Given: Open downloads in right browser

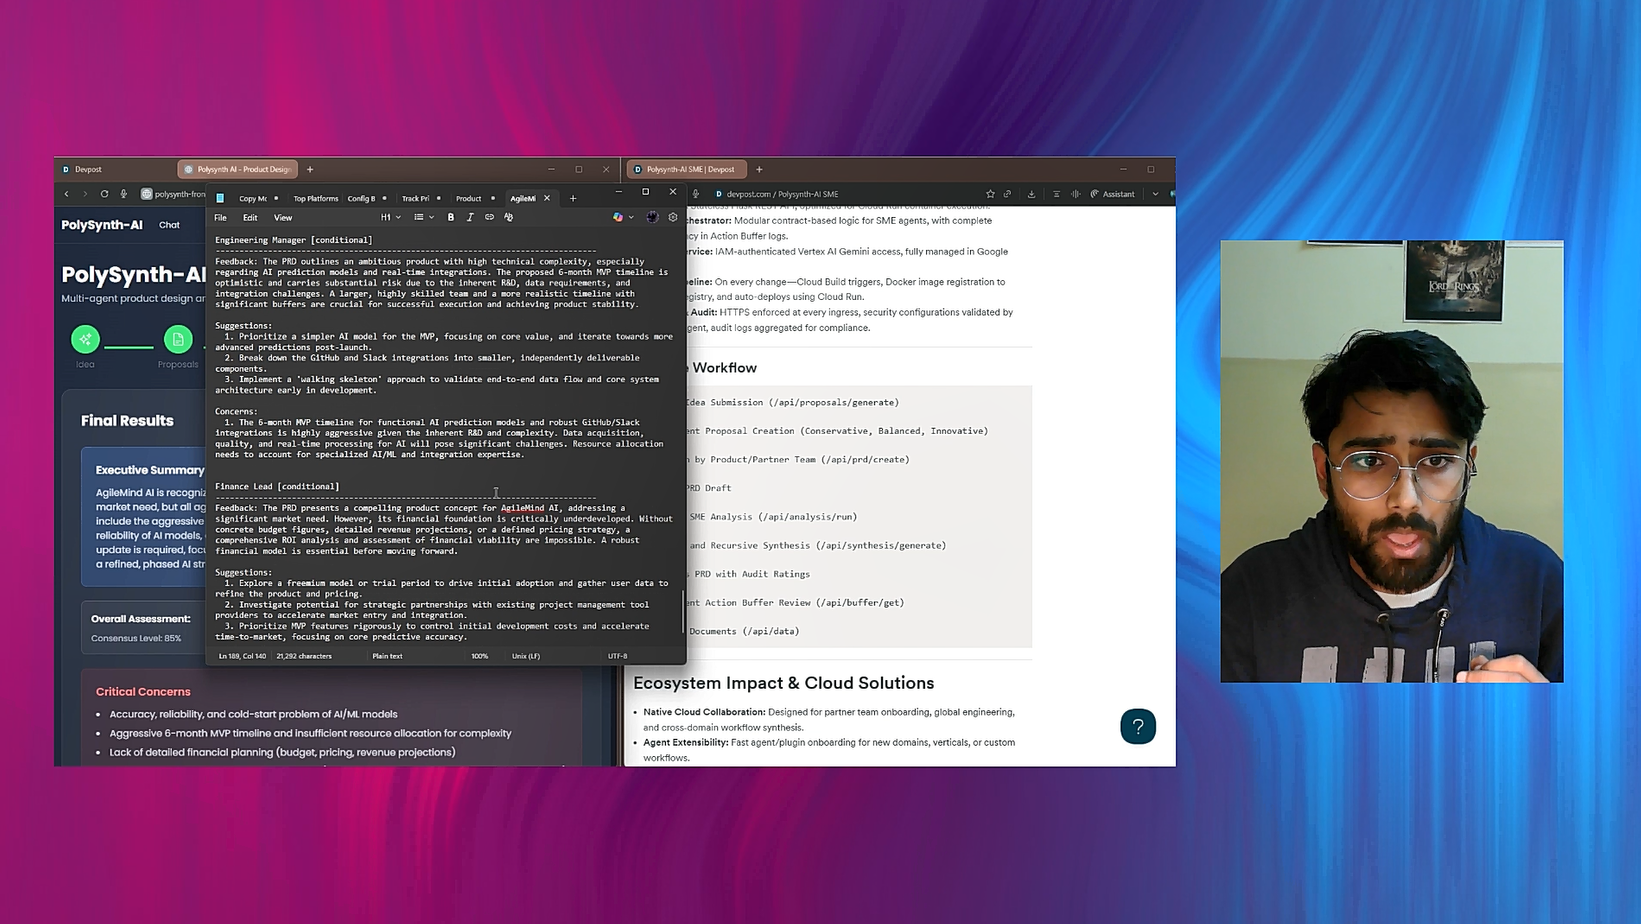Looking at the screenshot, I should (1031, 194).
